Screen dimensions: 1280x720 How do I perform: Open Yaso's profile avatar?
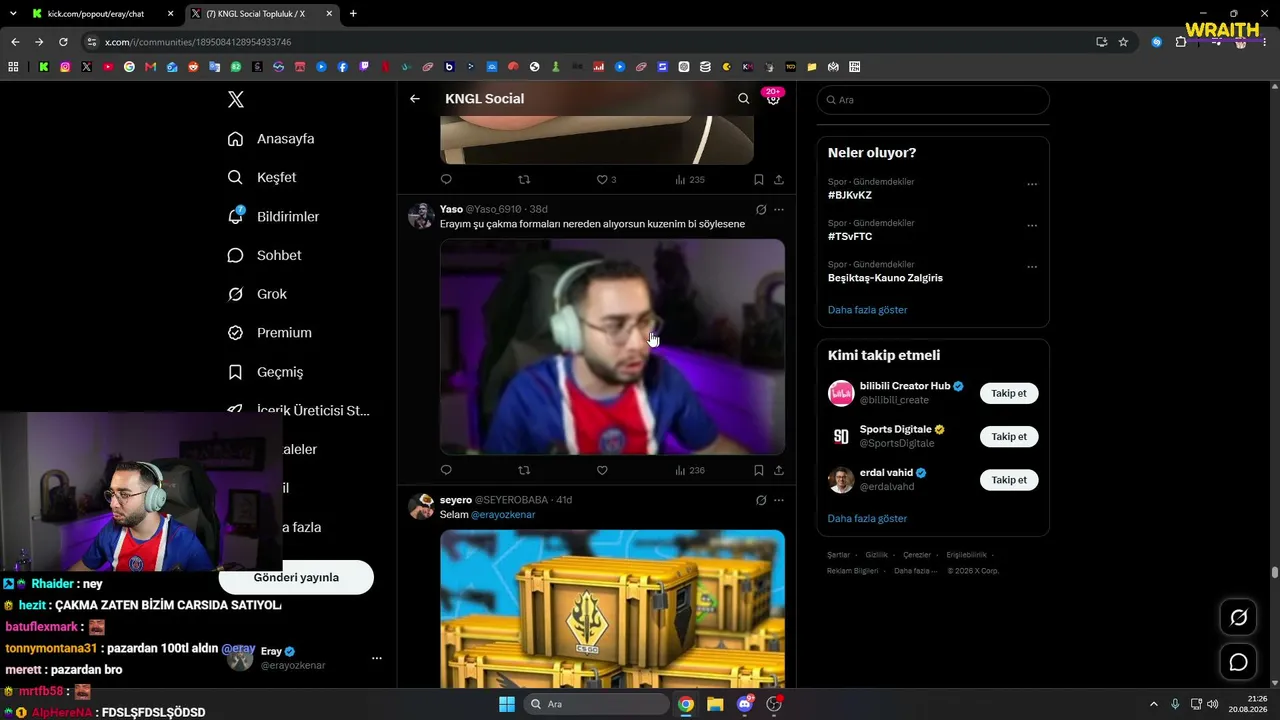[421, 216]
